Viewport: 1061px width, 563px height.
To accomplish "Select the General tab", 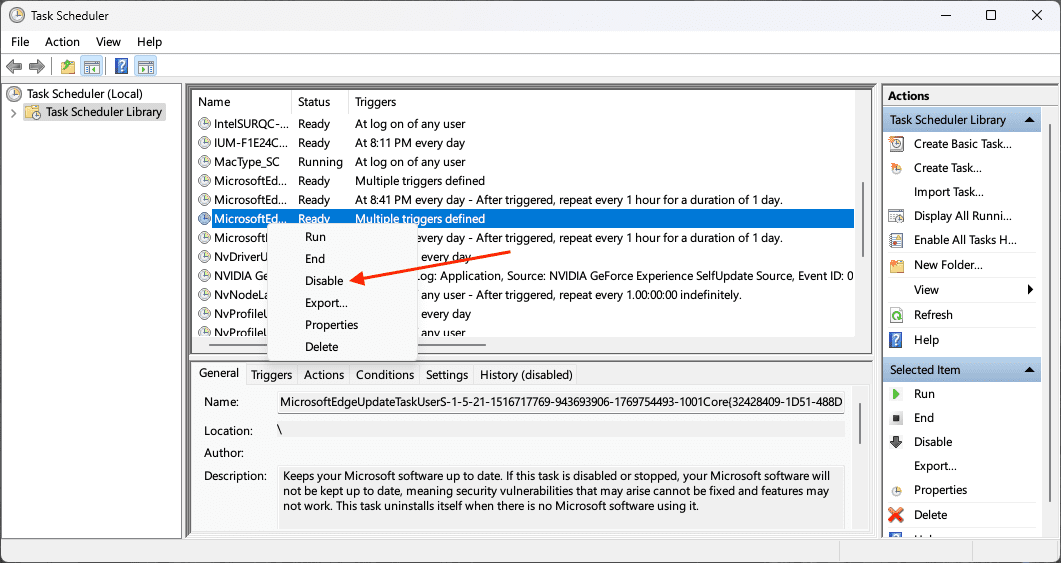I will coord(219,373).
